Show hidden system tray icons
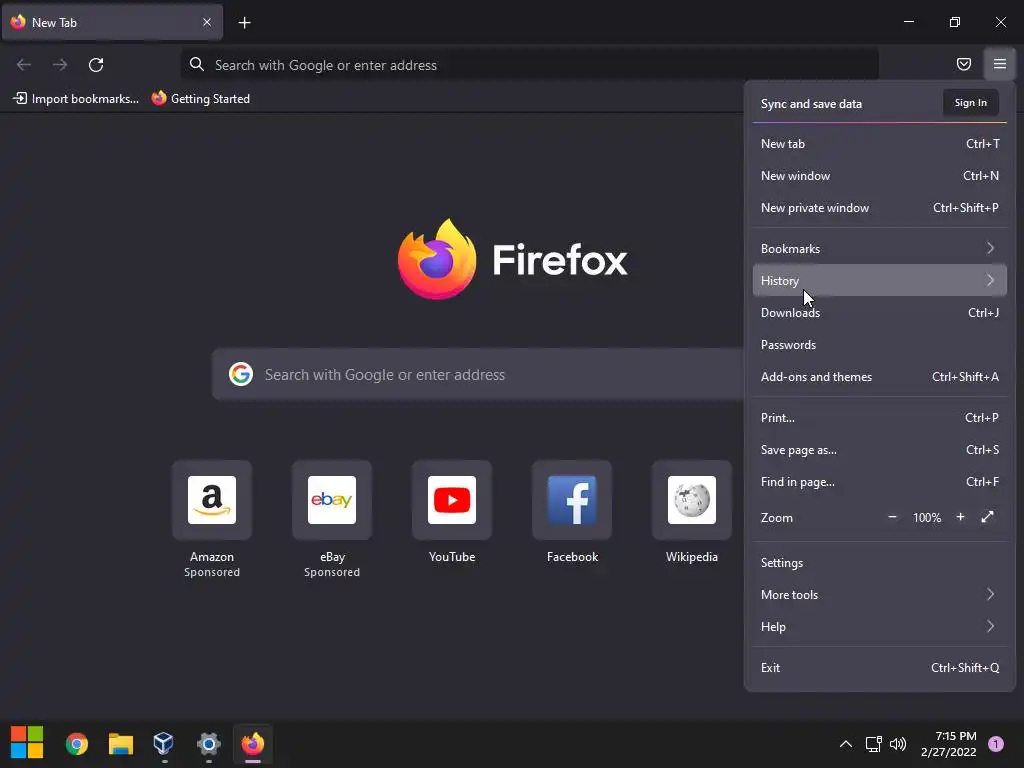Image resolution: width=1024 pixels, height=768 pixels. (845, 744)
